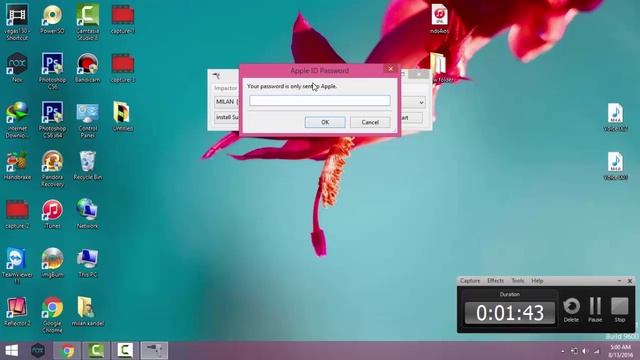
Task: Click the Apple ID password field
Action: (320, 100)
